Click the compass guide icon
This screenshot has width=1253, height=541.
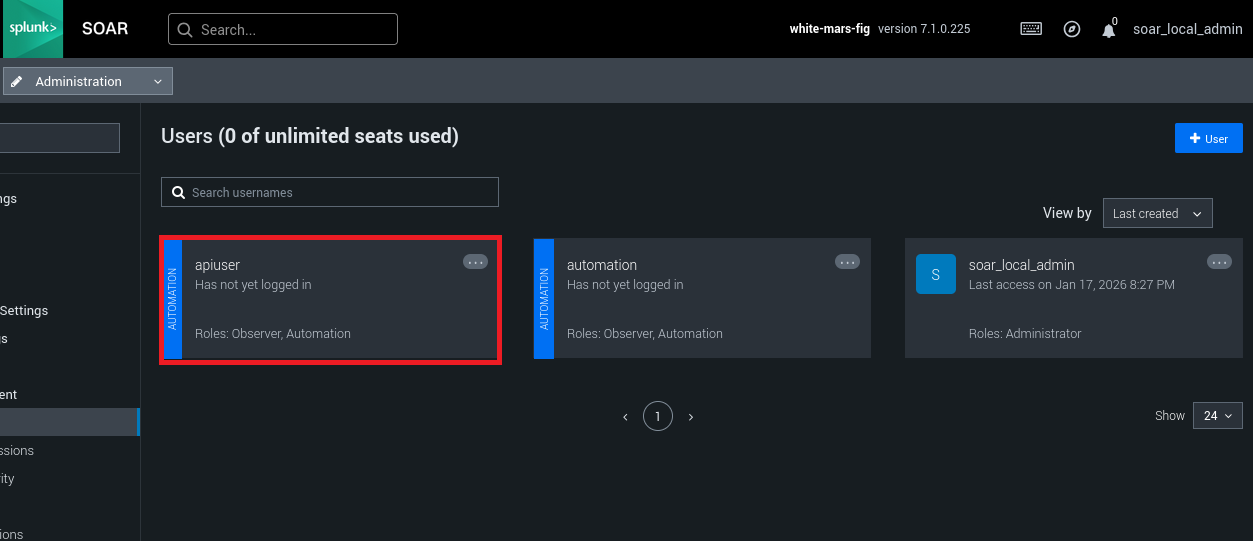coord(1072,29)
